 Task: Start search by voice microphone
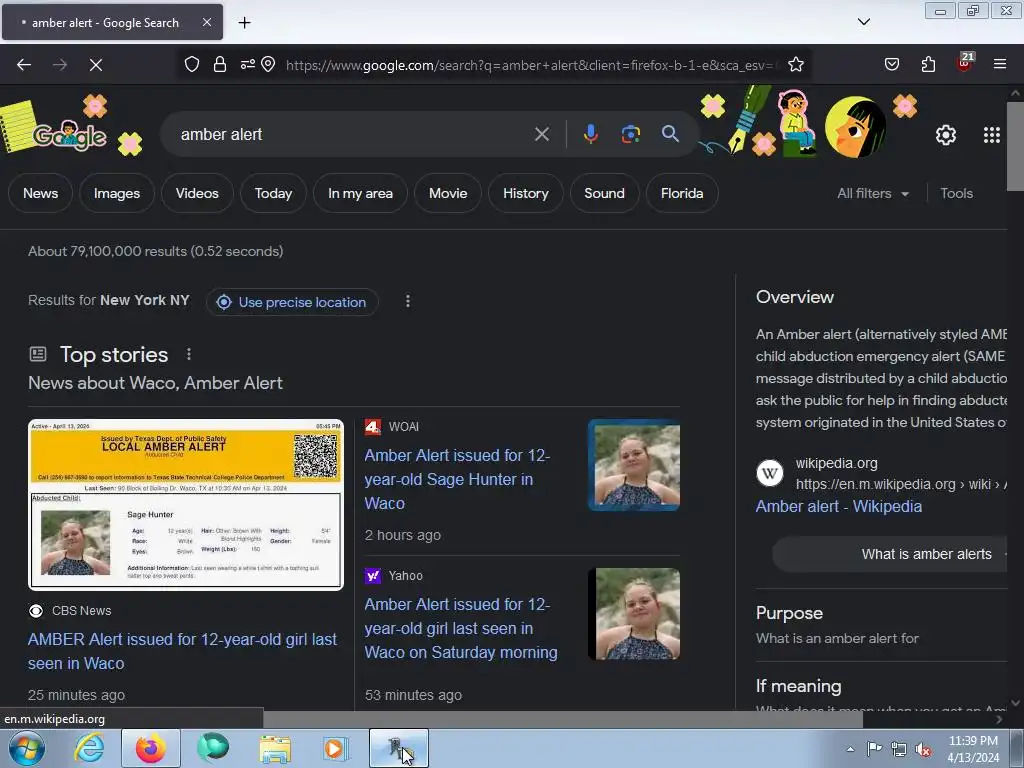[590, 134]
